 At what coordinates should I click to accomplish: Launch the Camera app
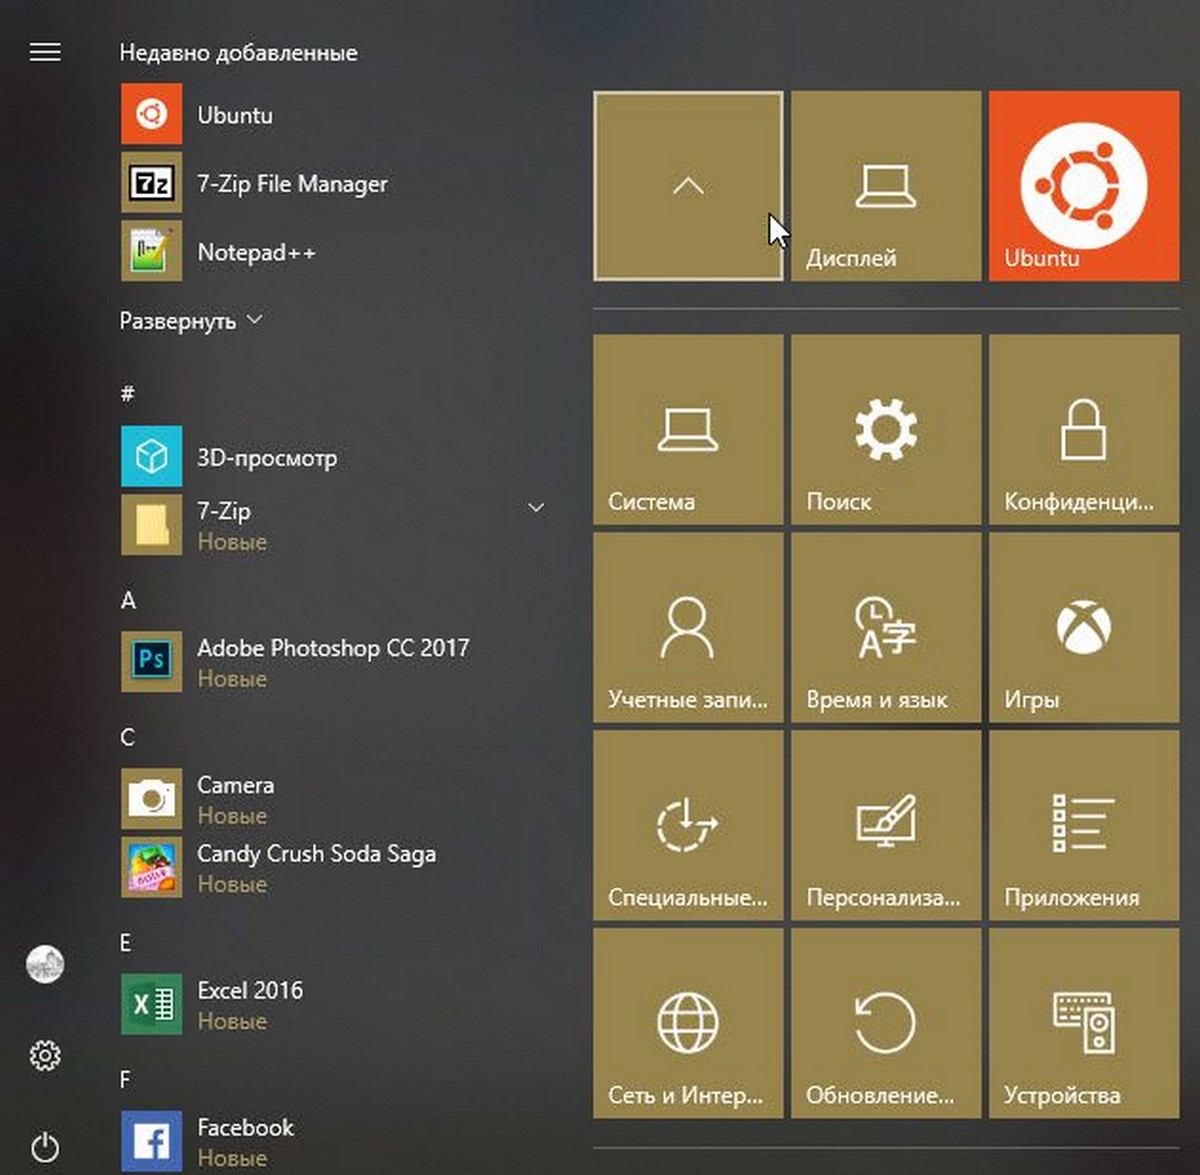click(334, 799)
